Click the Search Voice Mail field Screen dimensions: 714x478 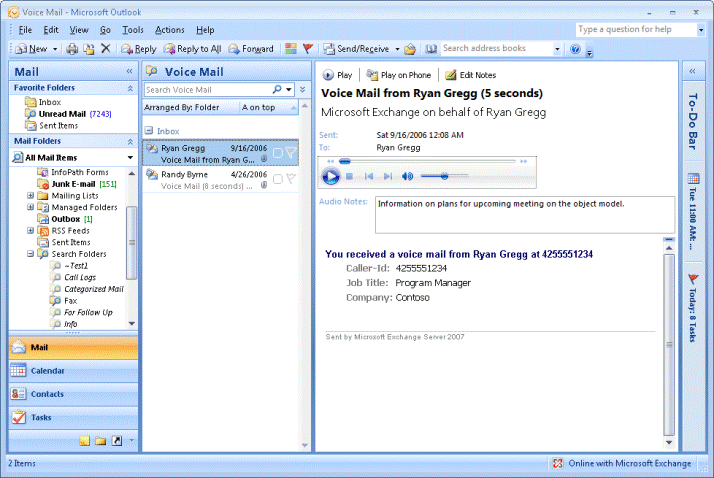tap(208, 90)
